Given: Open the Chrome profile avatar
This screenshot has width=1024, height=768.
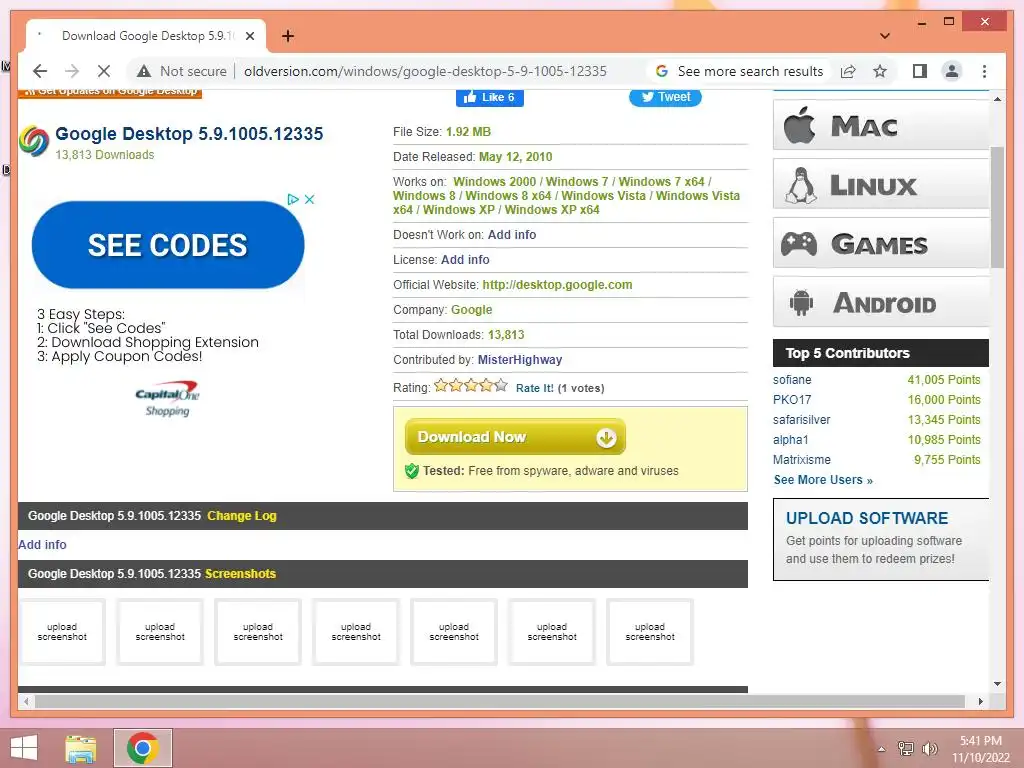Looking at the screenshot, I should 952,71.
